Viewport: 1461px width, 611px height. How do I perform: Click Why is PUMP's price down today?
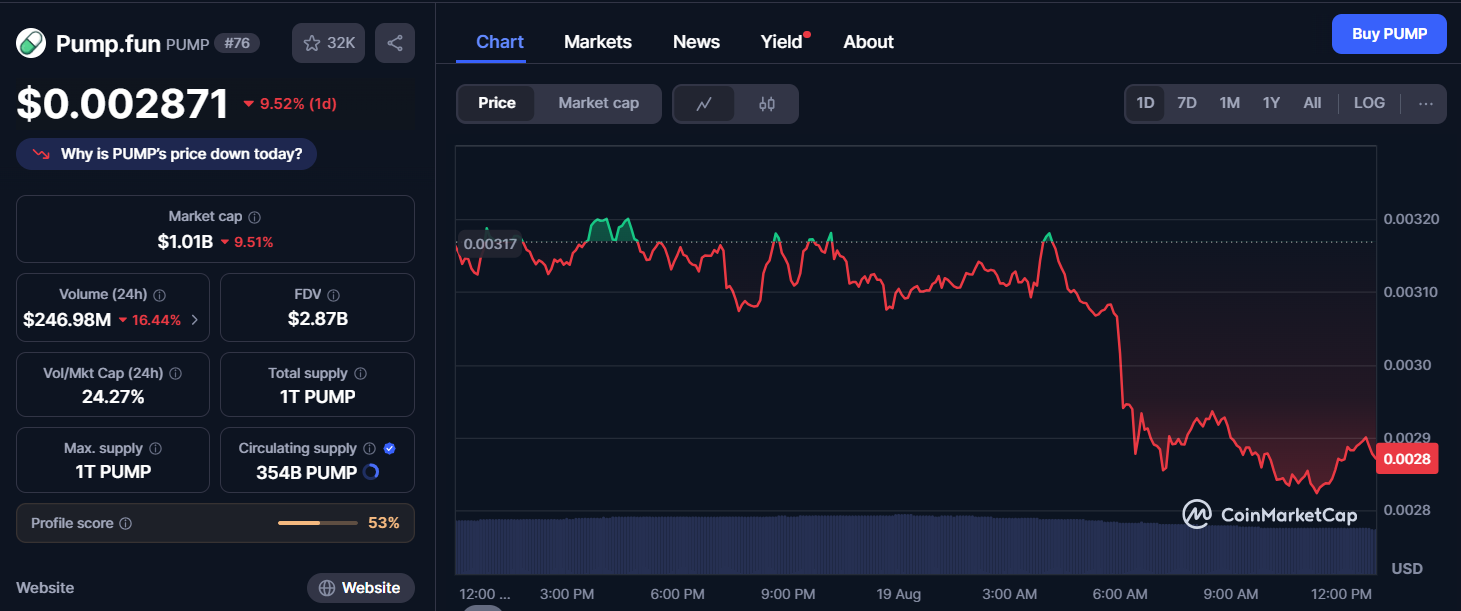[x=167, y=154]
